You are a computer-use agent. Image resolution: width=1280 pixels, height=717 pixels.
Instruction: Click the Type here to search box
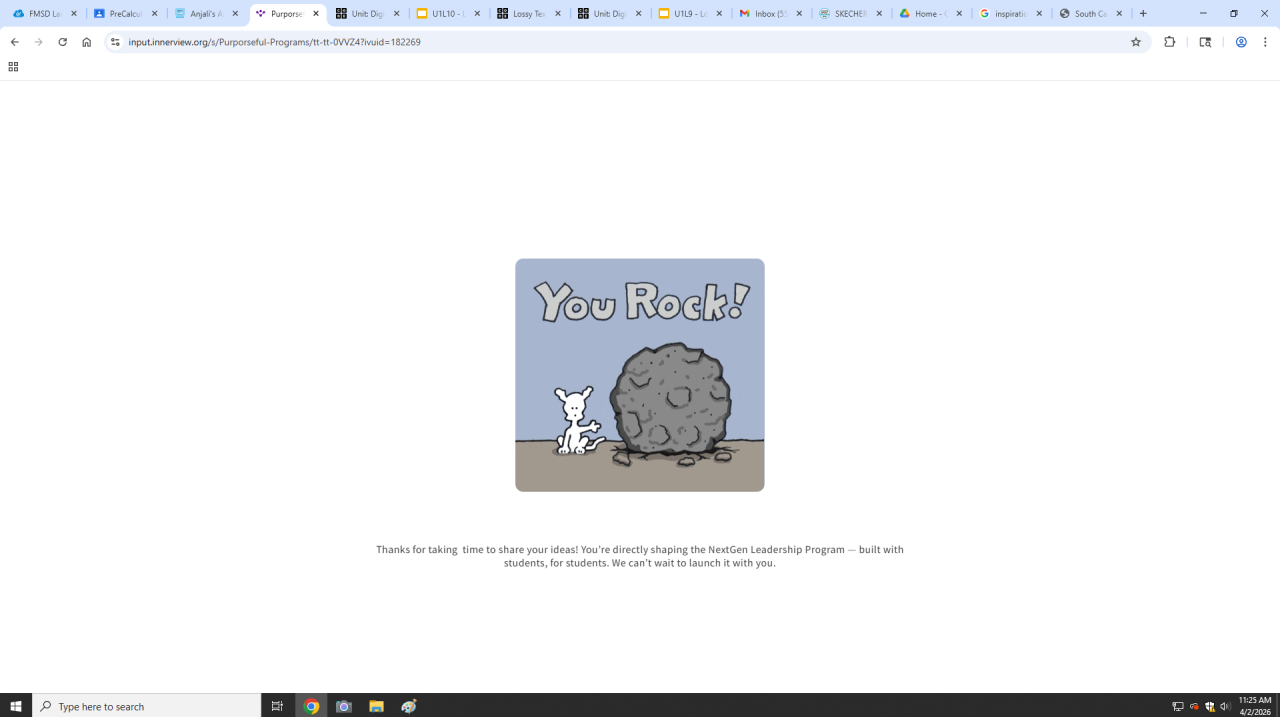tap(147, 706)
